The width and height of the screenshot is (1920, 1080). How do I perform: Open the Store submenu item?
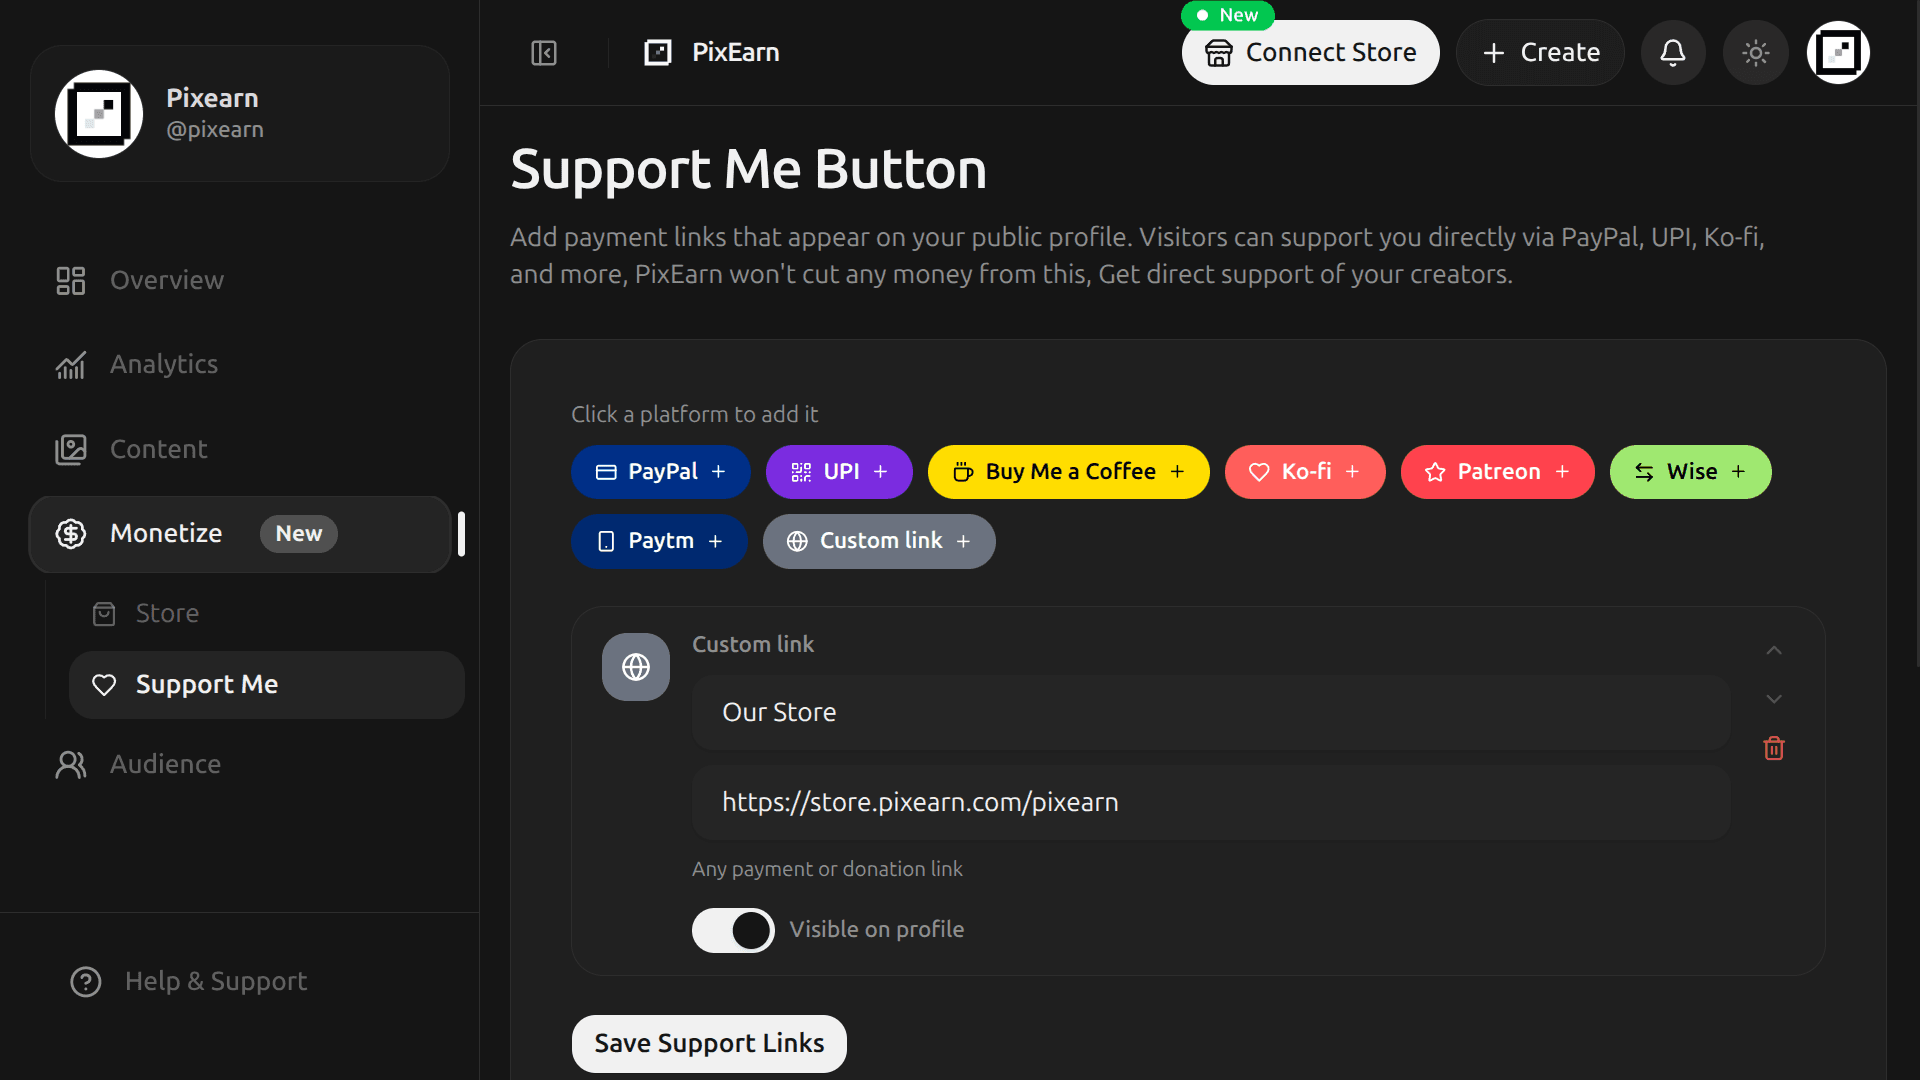(x=266, y=613)
